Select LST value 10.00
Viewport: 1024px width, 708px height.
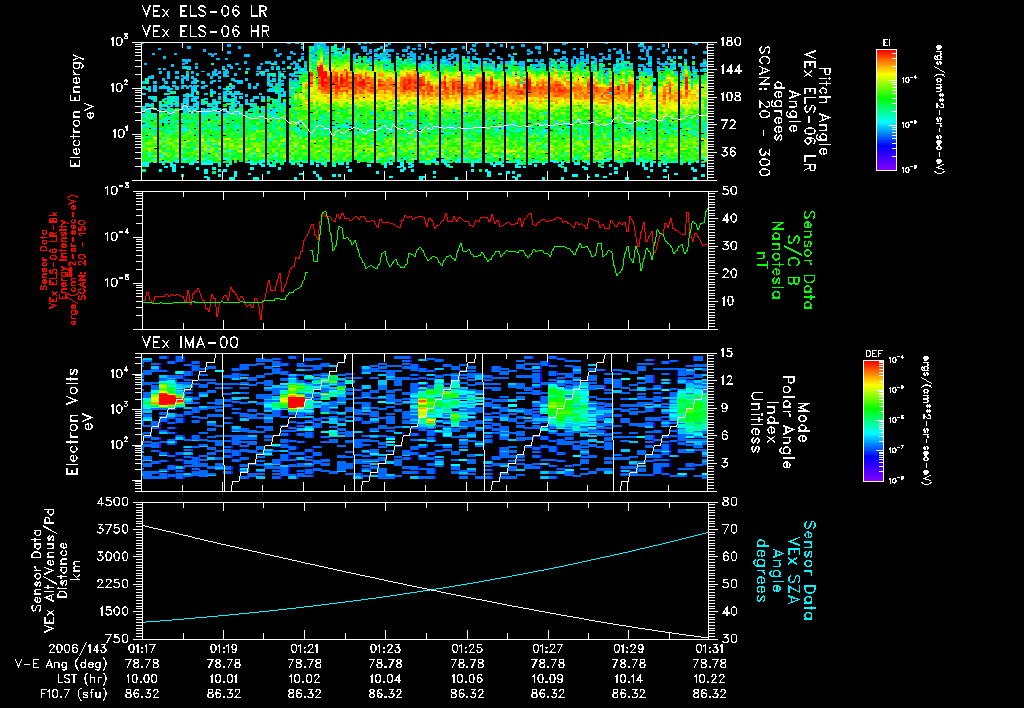click(x=142, y=679)
